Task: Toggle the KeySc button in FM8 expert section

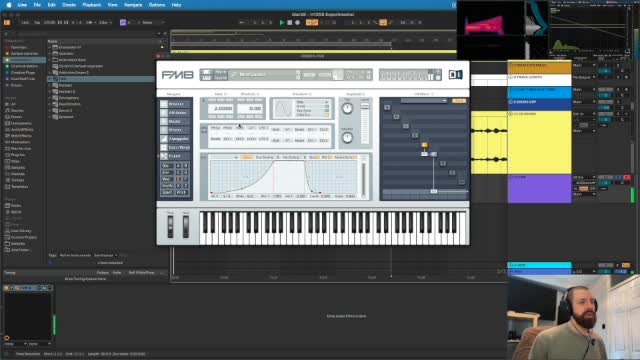Action: (167, 186)
